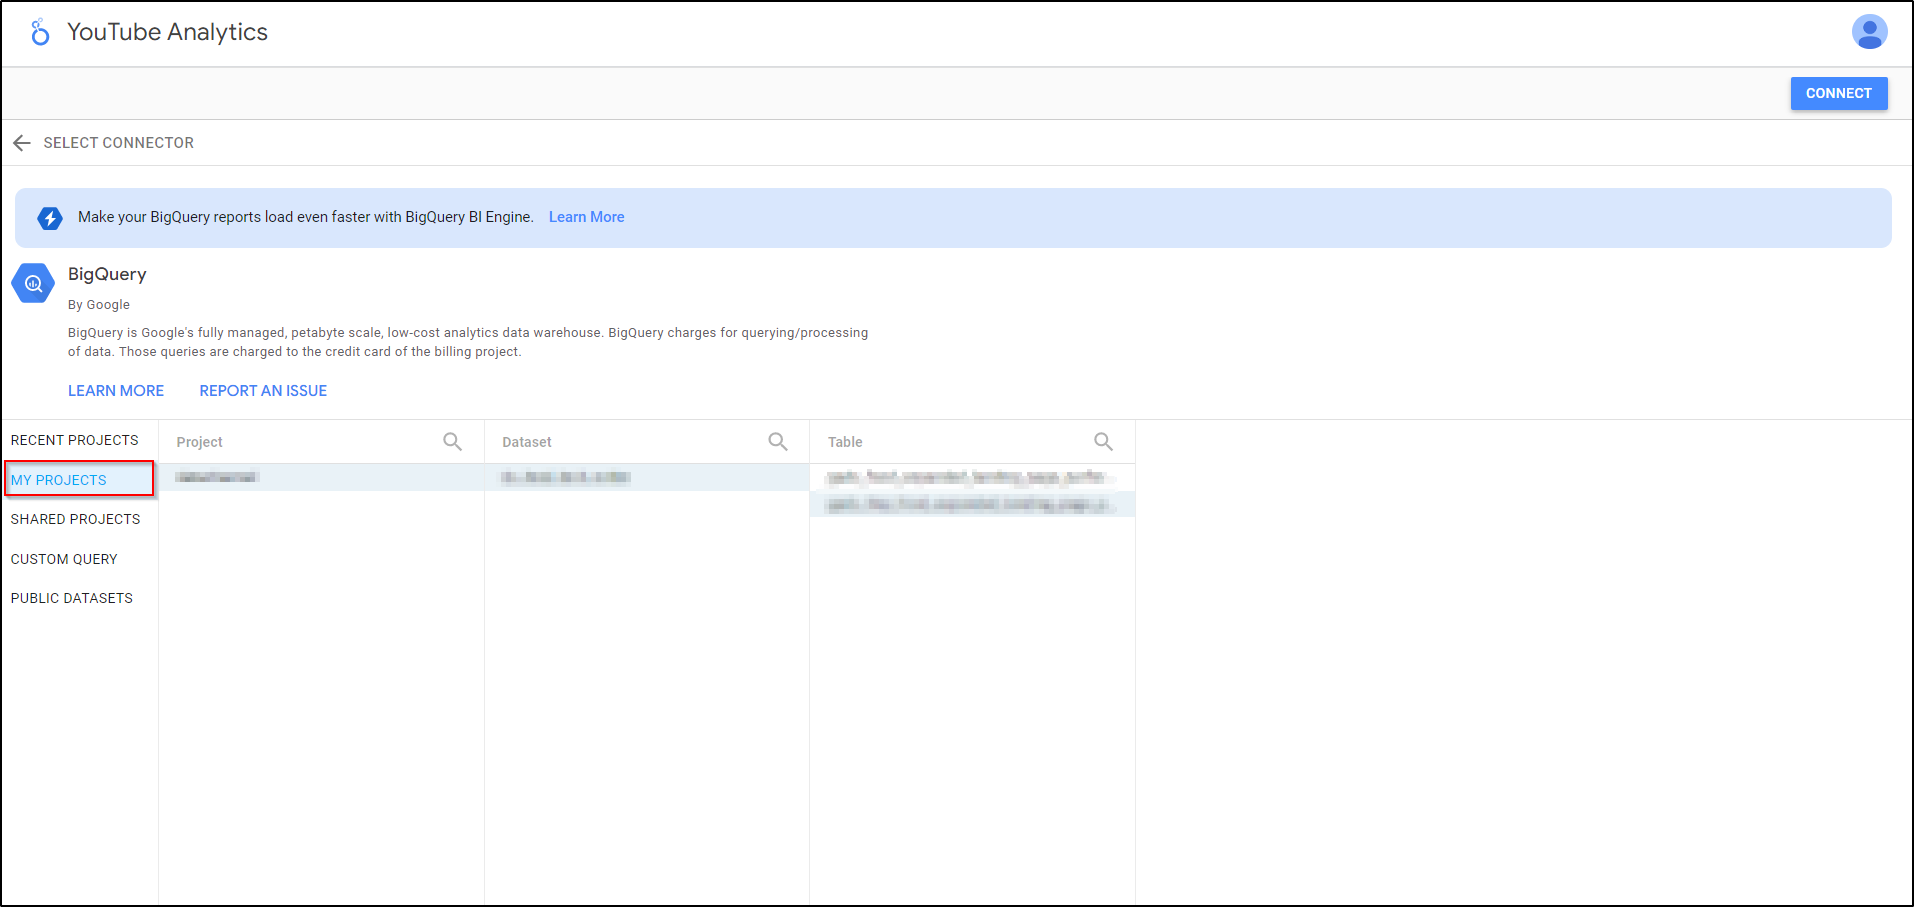
Task: Select the blurred dataset row
Action: click(x=647, y=477)
